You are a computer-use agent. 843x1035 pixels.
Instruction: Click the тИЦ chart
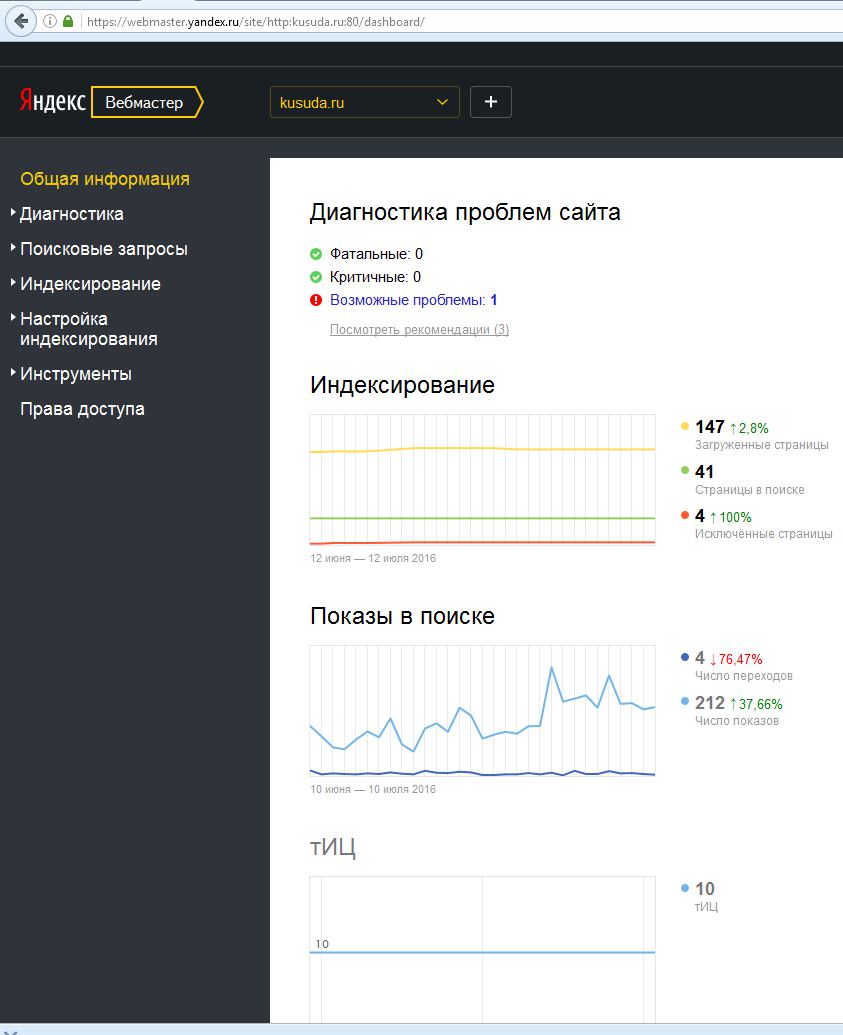tap(483, 949)
